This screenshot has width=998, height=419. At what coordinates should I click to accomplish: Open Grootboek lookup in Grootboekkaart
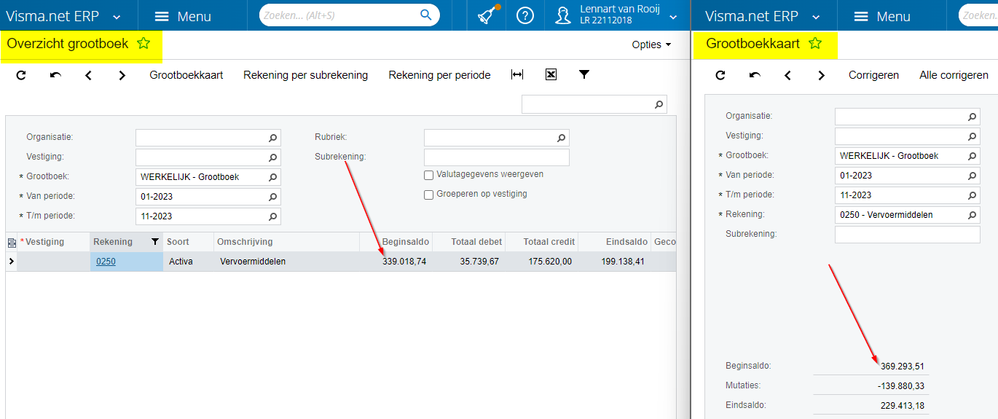pos(972,156)
